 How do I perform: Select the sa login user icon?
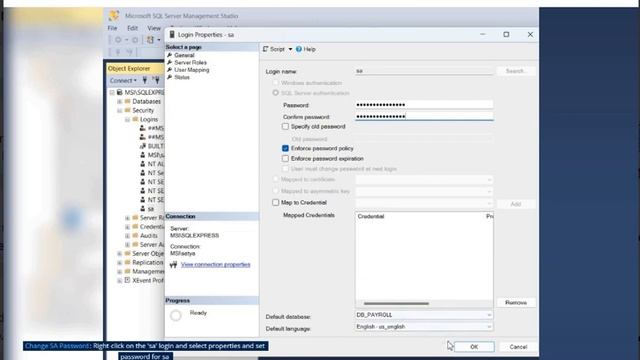[142, 209]
